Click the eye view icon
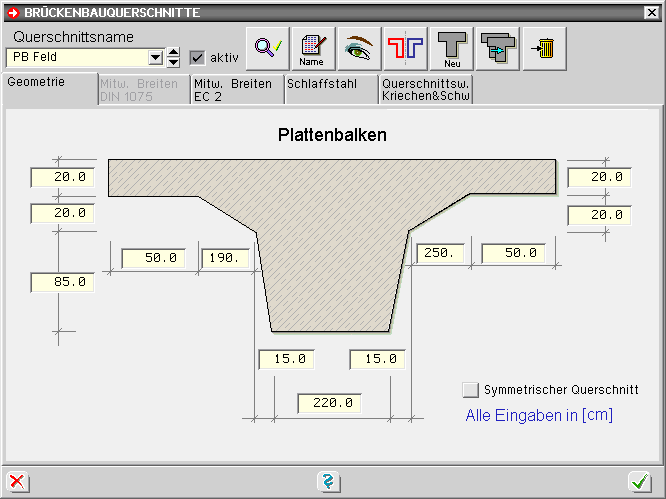Screen dimensions: 666x499 [x=358, y=47]
